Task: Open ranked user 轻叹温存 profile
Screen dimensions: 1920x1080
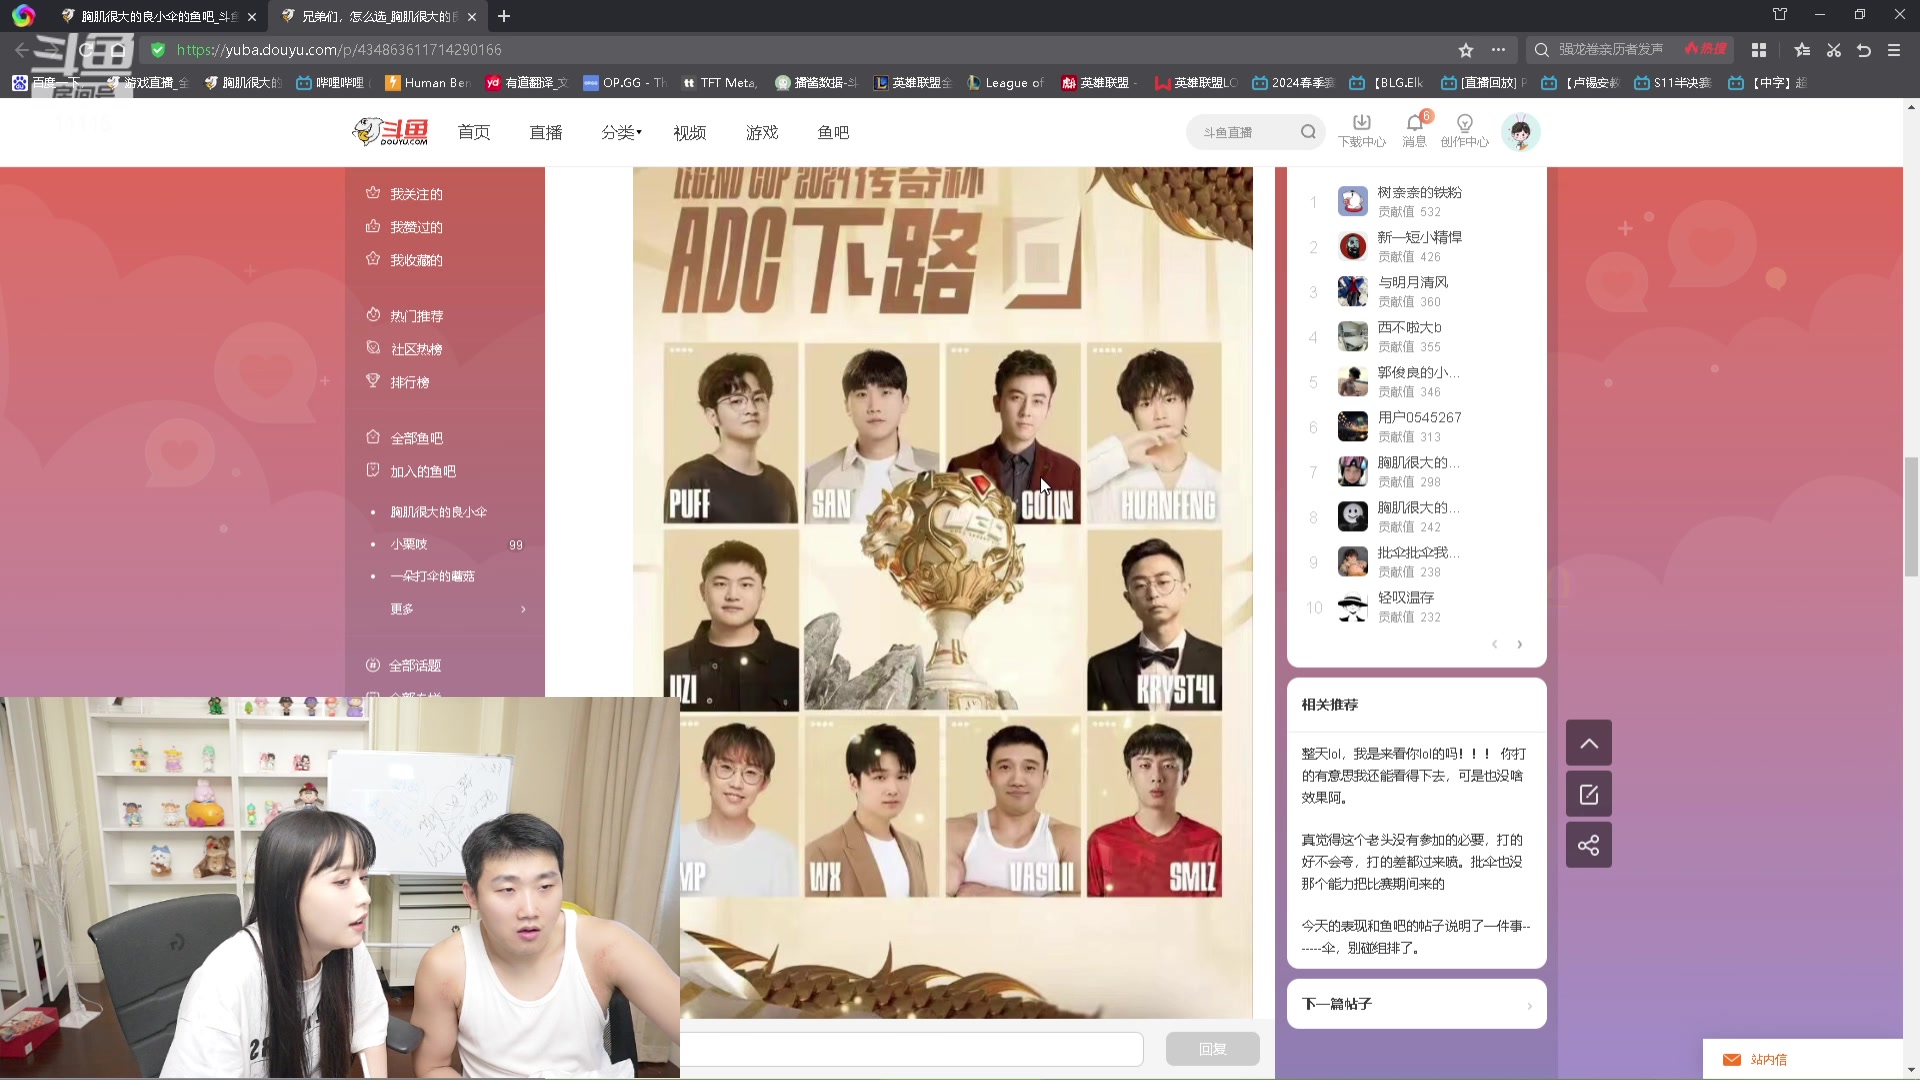Action: [1405, 598]
